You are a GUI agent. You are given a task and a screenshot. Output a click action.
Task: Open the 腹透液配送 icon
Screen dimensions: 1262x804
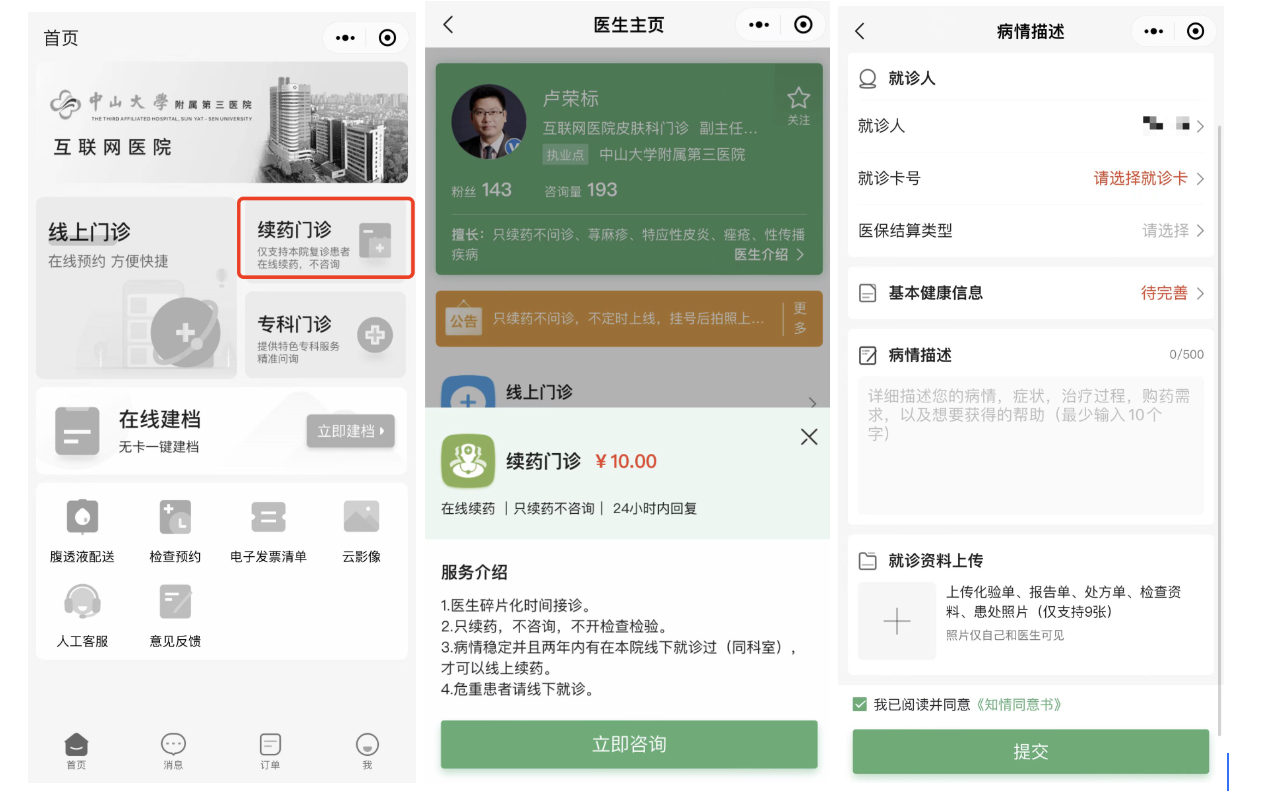[x=82, y=518]
